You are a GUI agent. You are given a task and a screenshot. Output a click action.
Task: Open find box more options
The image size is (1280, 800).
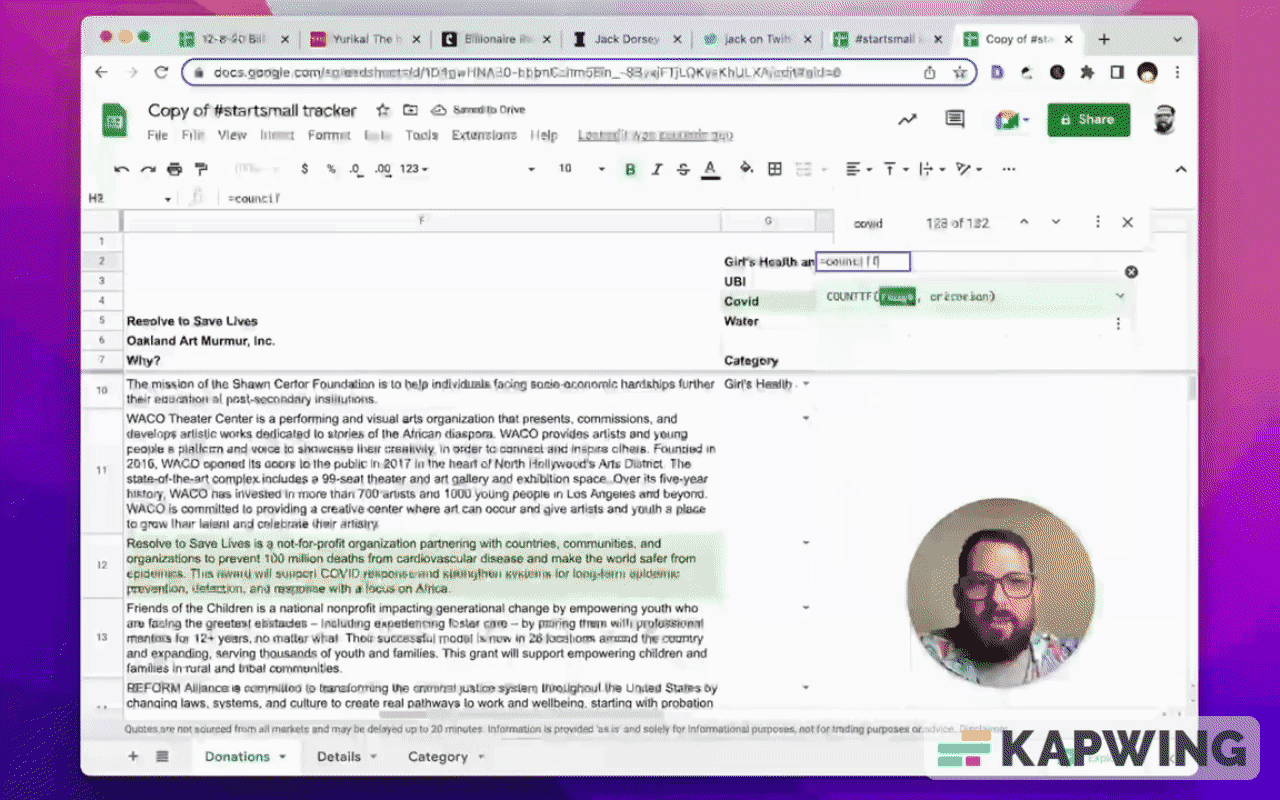coord(1097,222)
